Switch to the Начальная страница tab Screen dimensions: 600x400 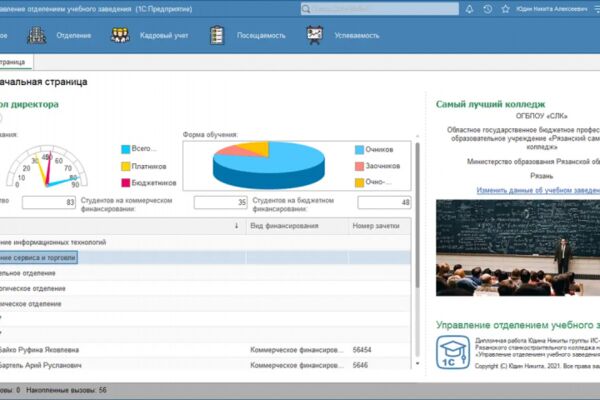click(x=13, y=62)
